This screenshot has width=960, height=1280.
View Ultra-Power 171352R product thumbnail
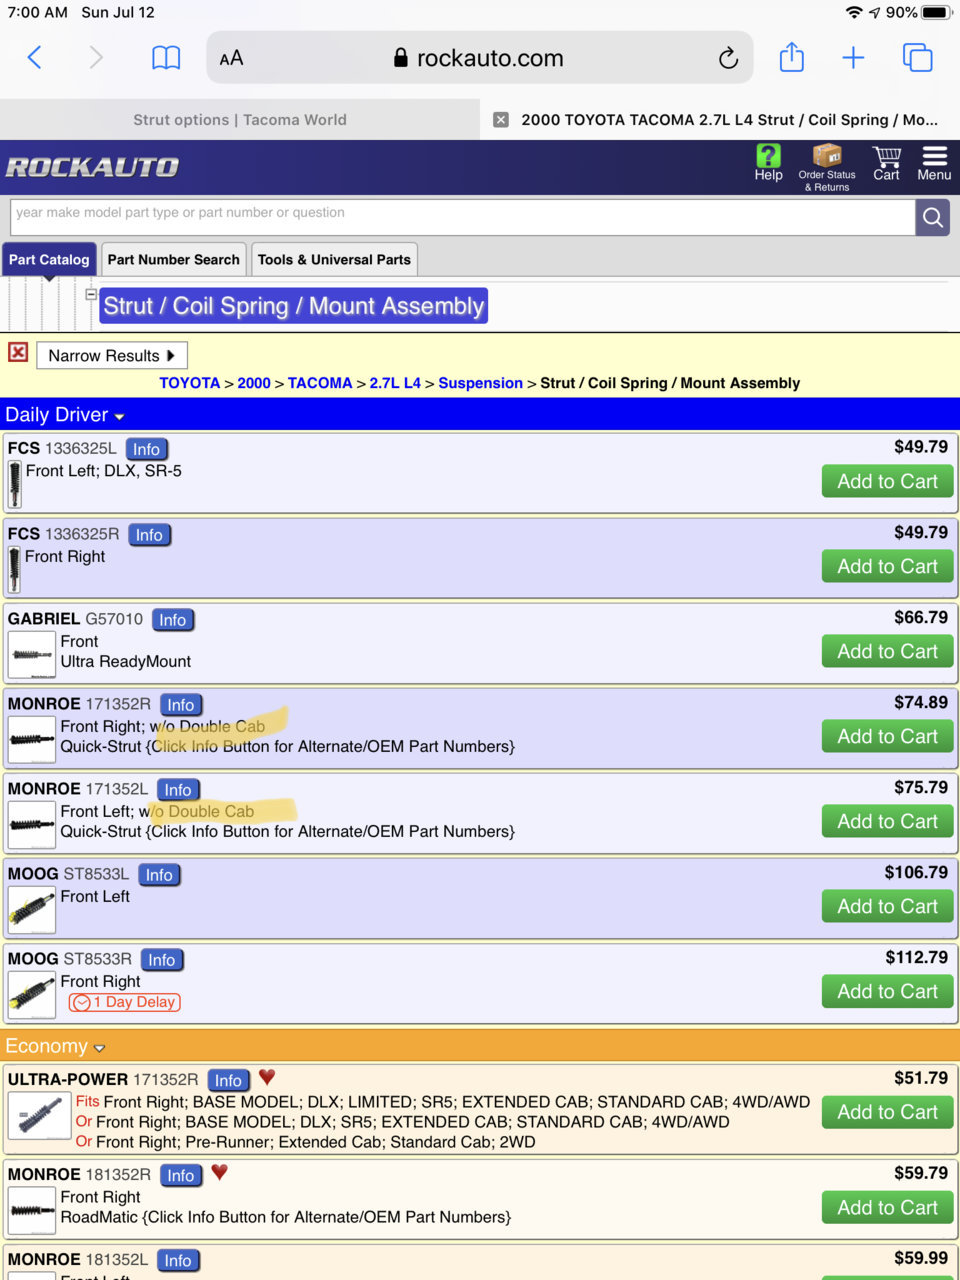[x=39, y=1117]
